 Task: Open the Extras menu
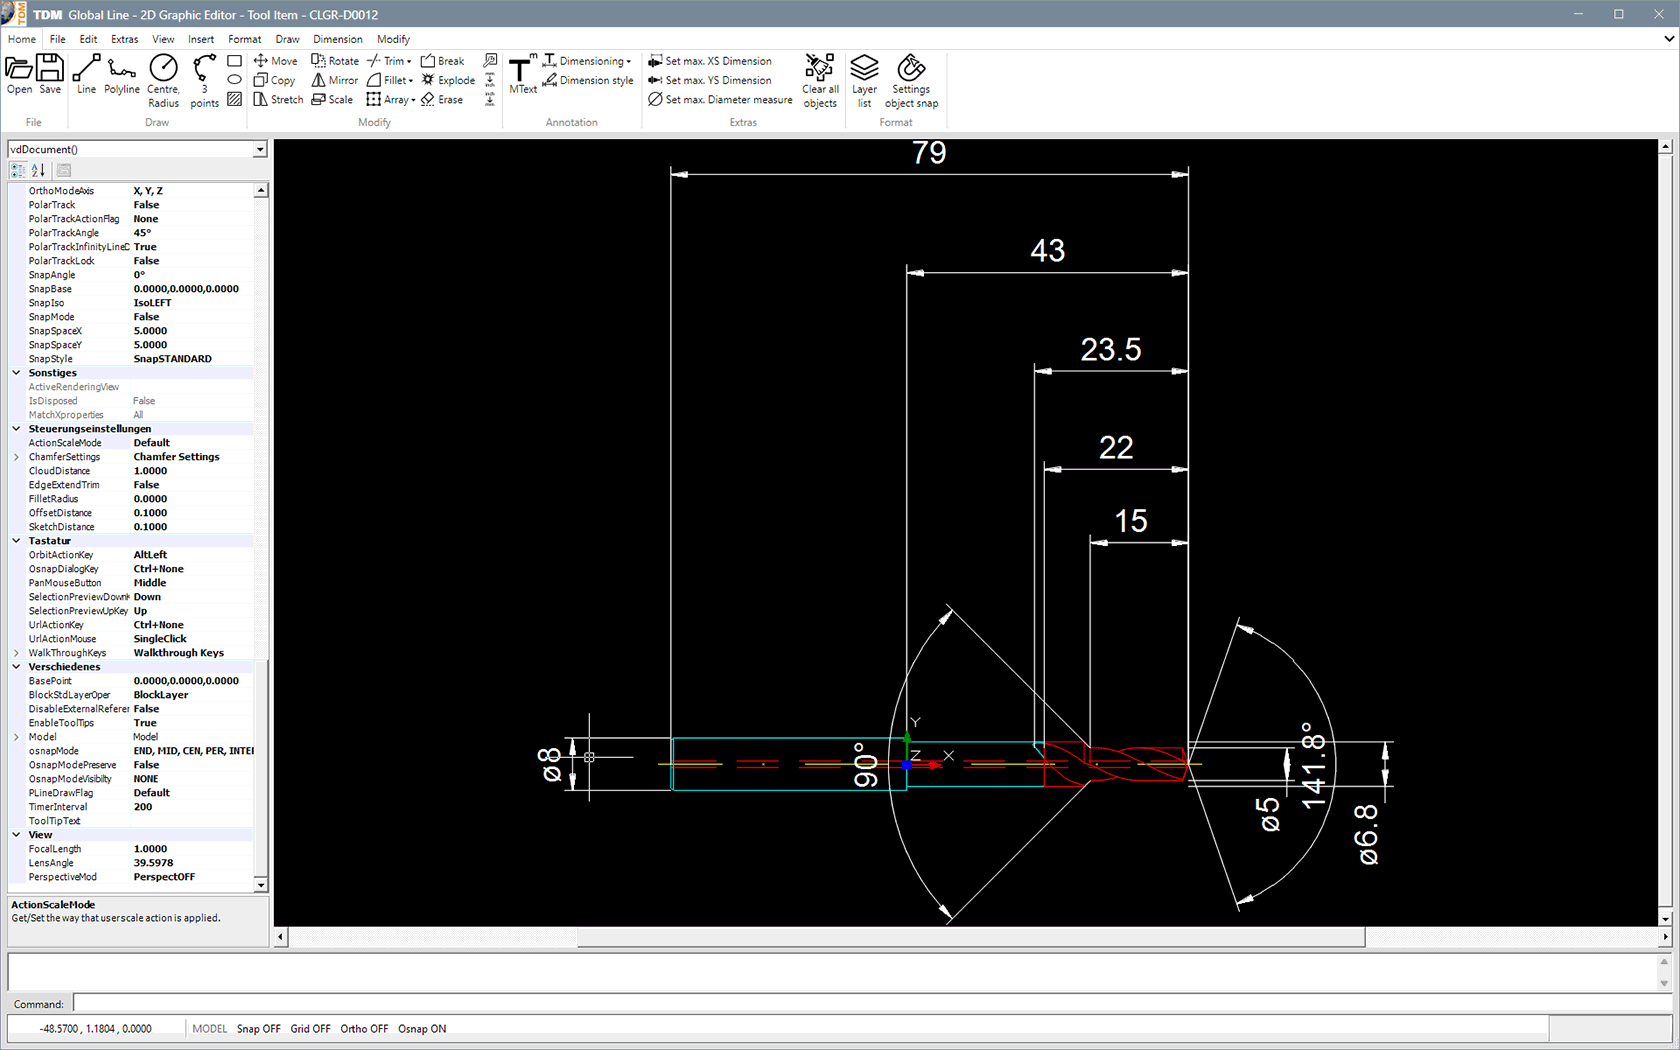[x=125, y=39]
